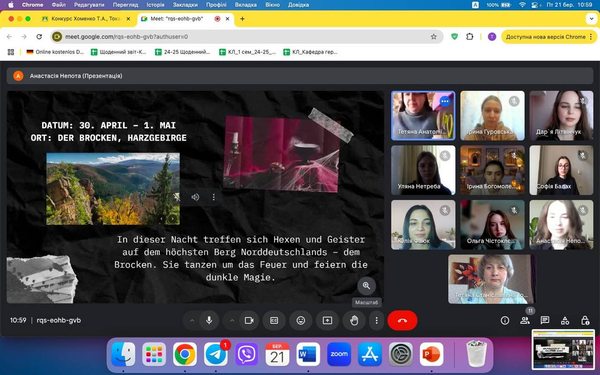
Task: Open the chat messages panel
Action: pyautogui.click(x=545, y=320)
